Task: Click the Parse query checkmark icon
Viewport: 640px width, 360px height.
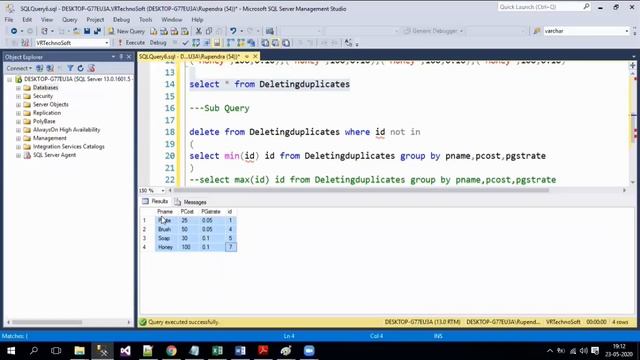Action: (186, 42)
